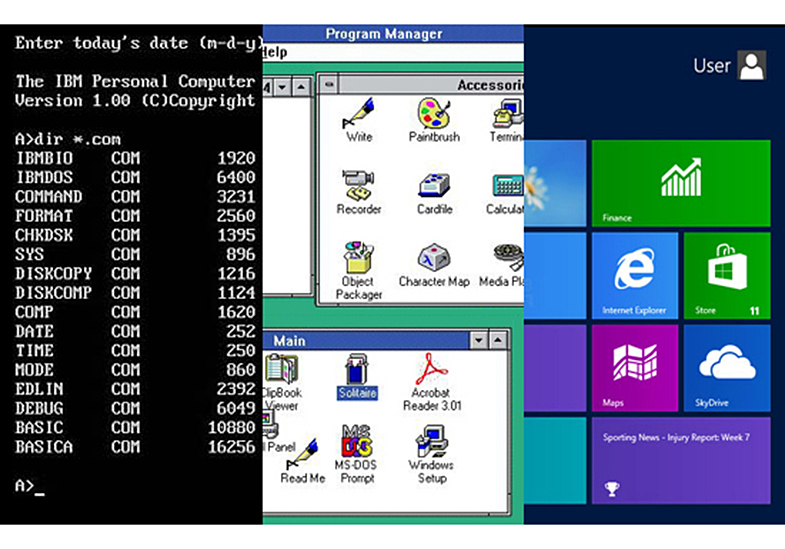Open ClipBook Viewer in Main group
The image size is (785, 549).
[281, 382]
